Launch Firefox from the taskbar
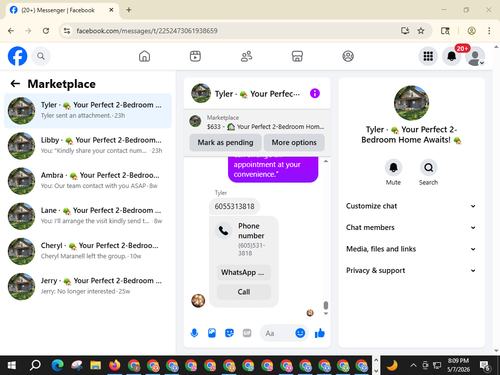This screenshot has width=500, height=375. pyautogui.click(x=114, y=365)
